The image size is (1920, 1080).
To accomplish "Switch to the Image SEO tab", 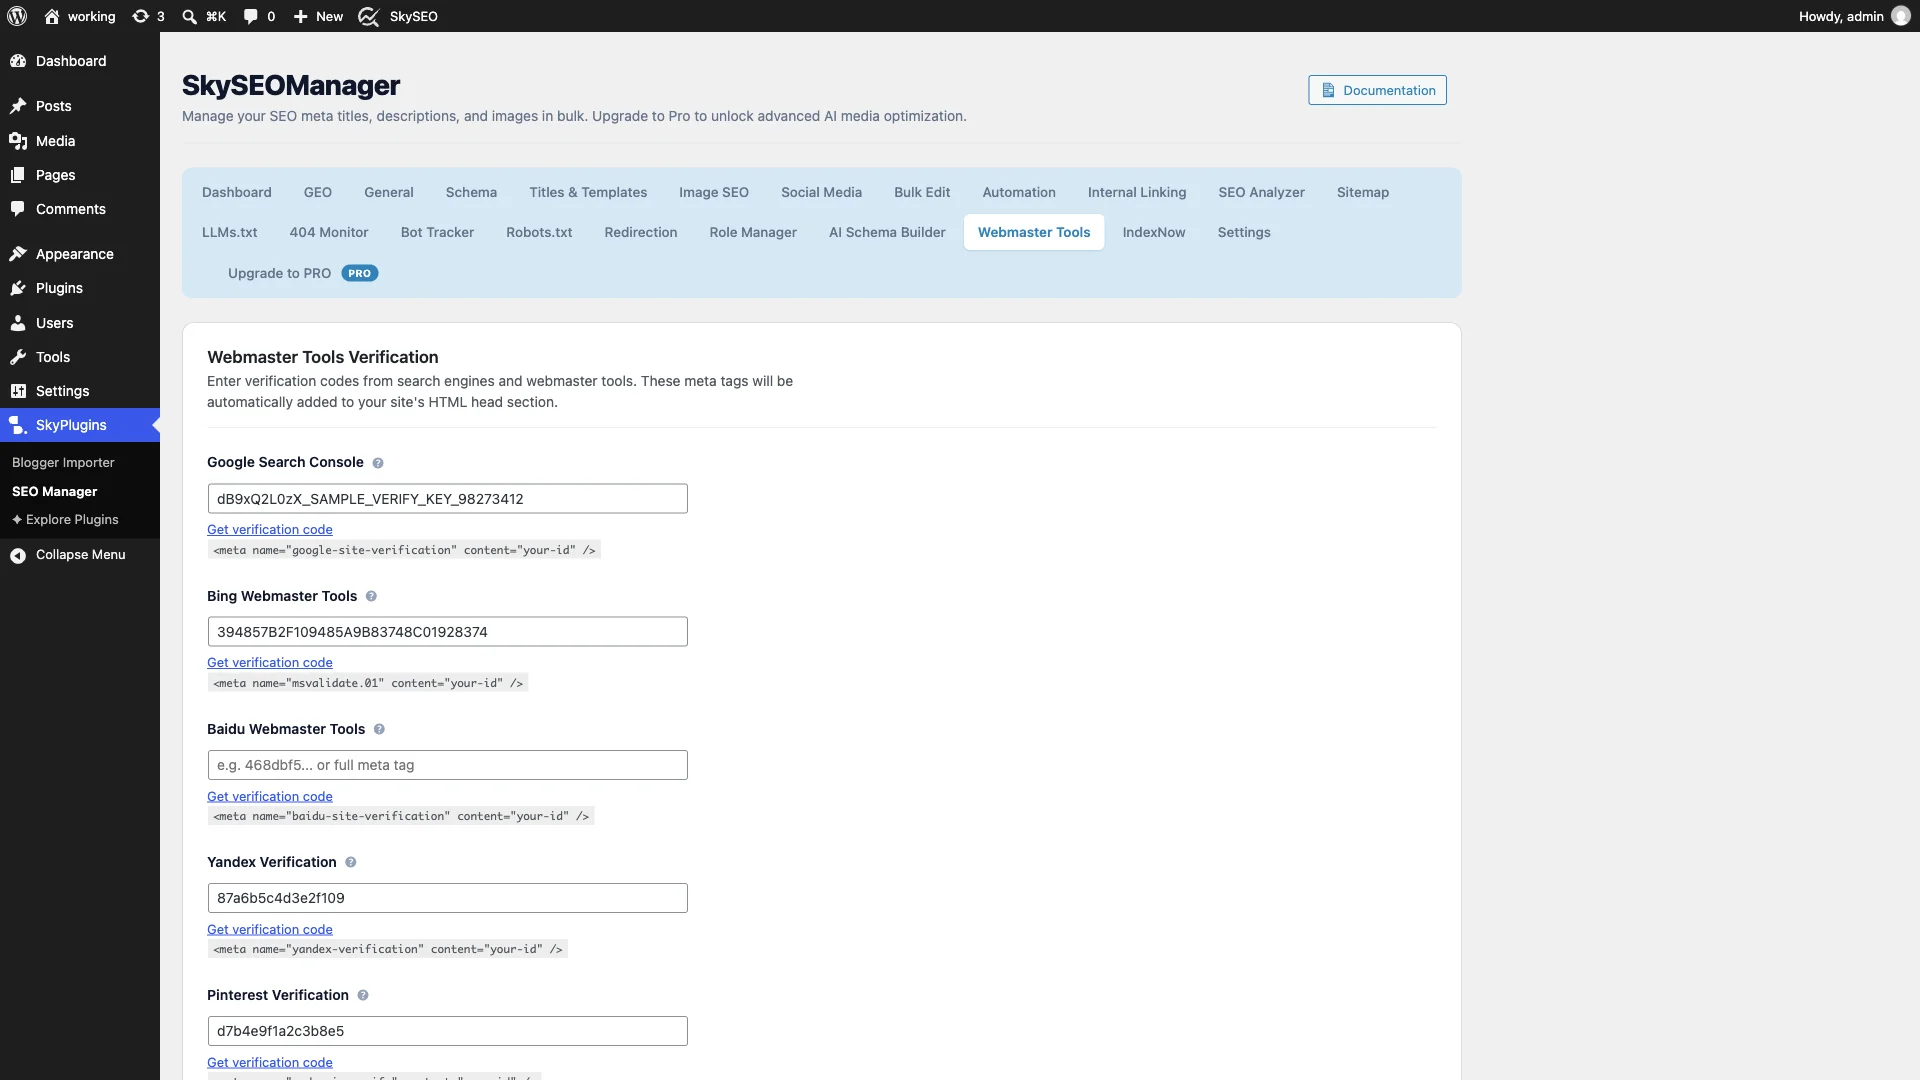I will 714,192.
